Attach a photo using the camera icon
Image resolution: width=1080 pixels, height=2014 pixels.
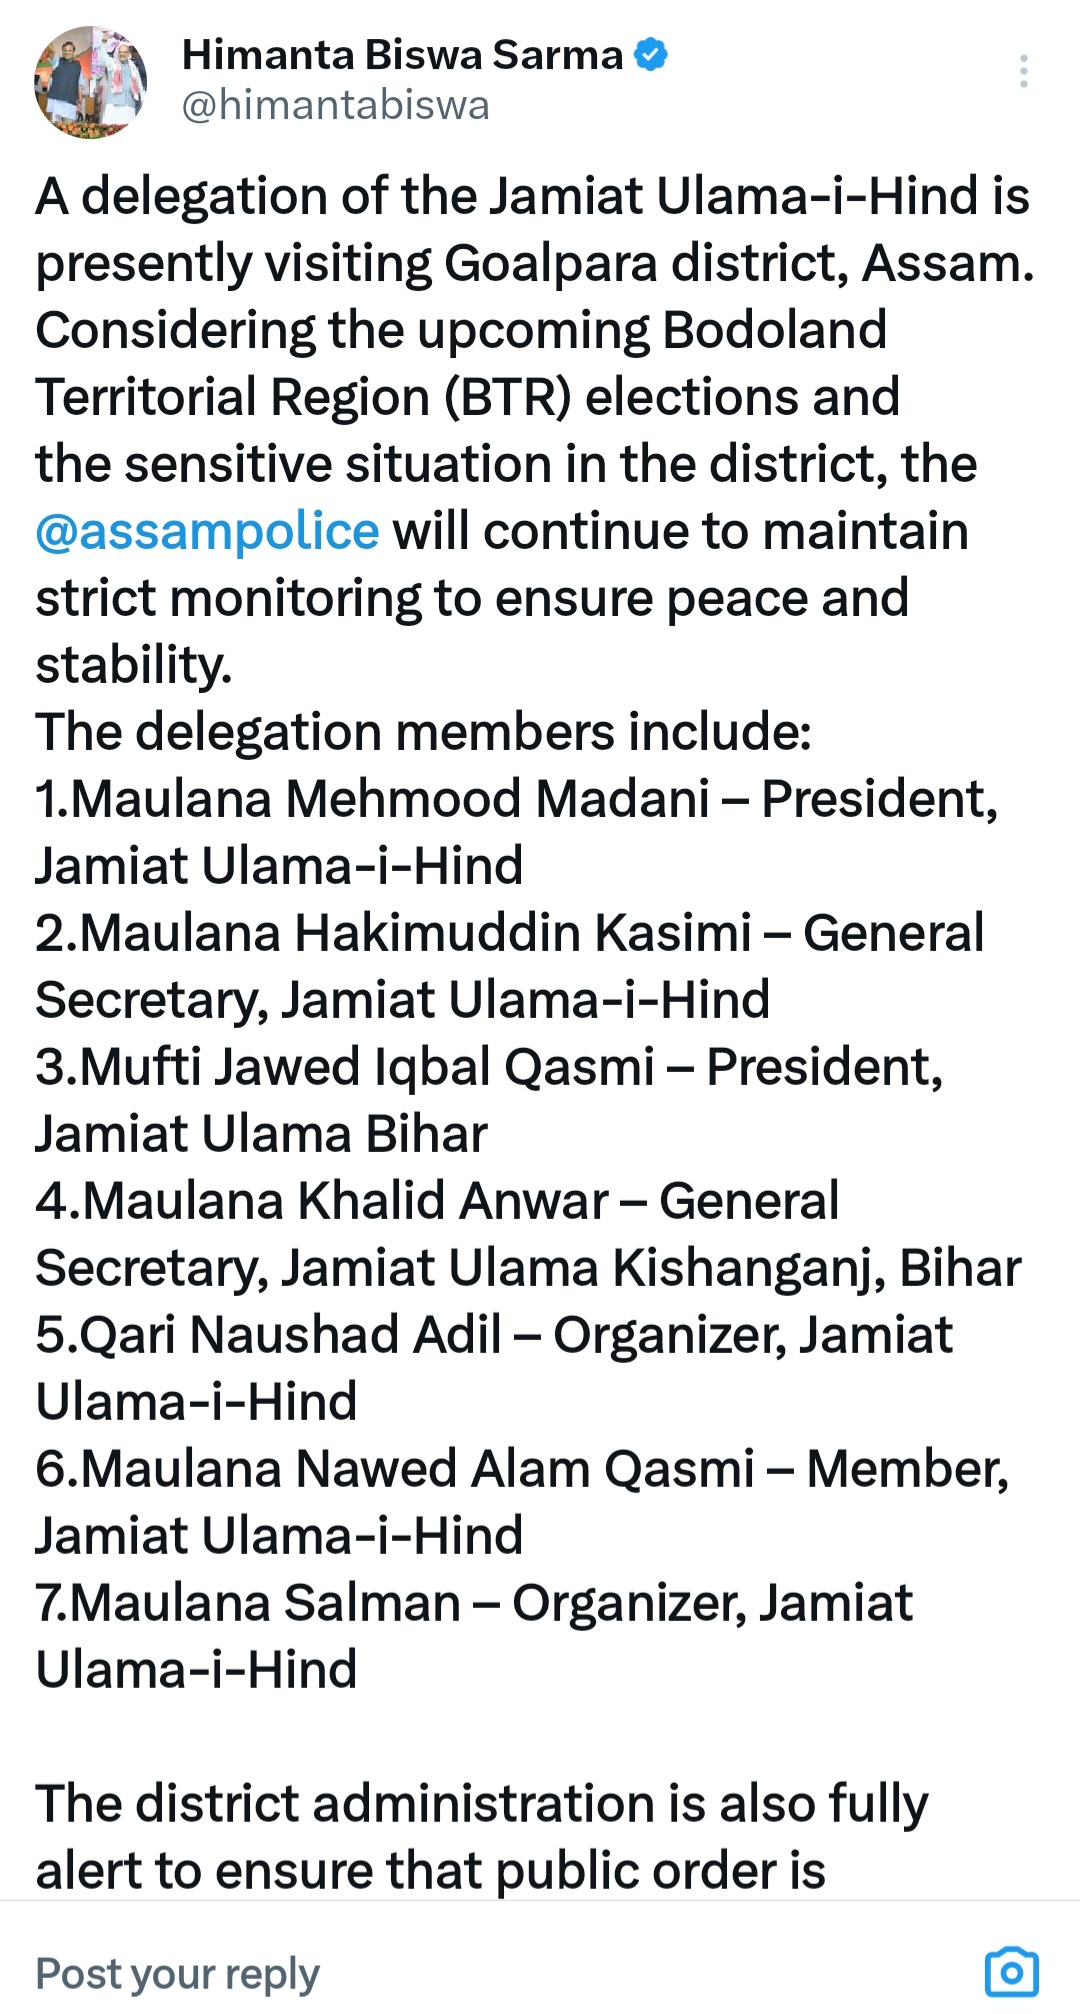[x=1011, y=1972]
